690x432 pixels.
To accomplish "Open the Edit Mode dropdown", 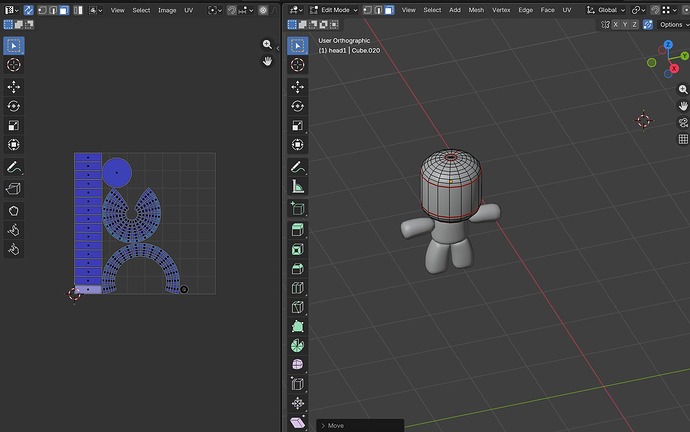I will click(334, 10).
